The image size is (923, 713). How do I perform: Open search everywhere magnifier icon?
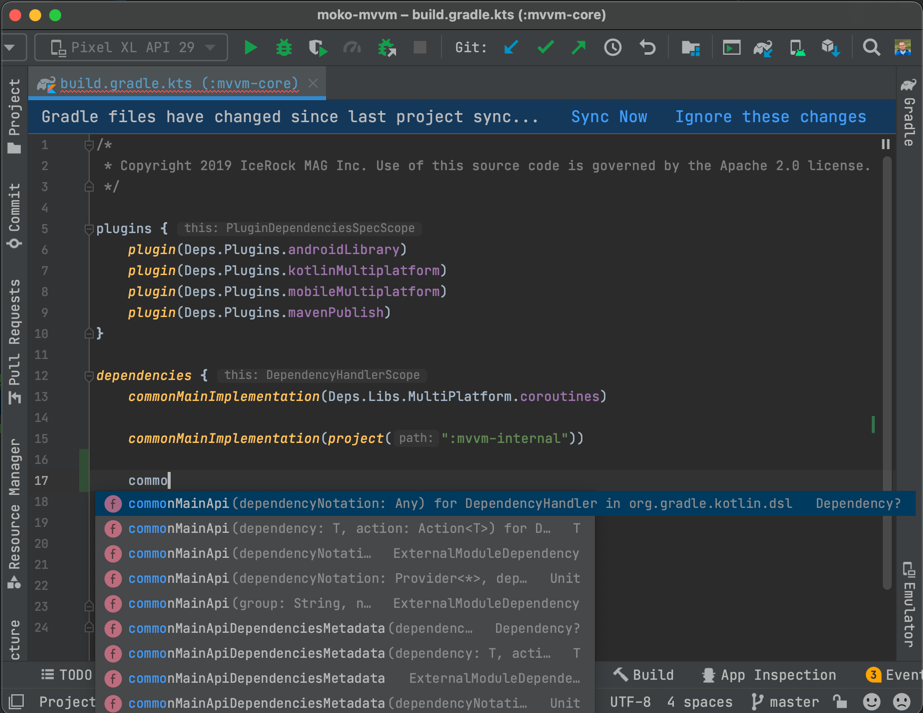871,47
